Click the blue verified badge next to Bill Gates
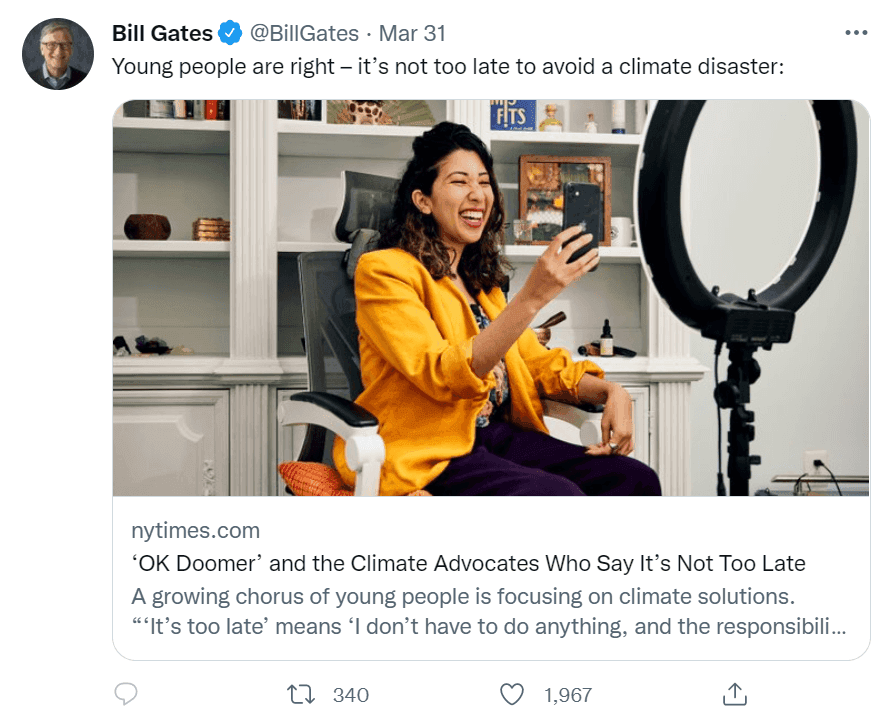This screenshot has width=892, height=724. pyautogui.click(x=227, y=32)
